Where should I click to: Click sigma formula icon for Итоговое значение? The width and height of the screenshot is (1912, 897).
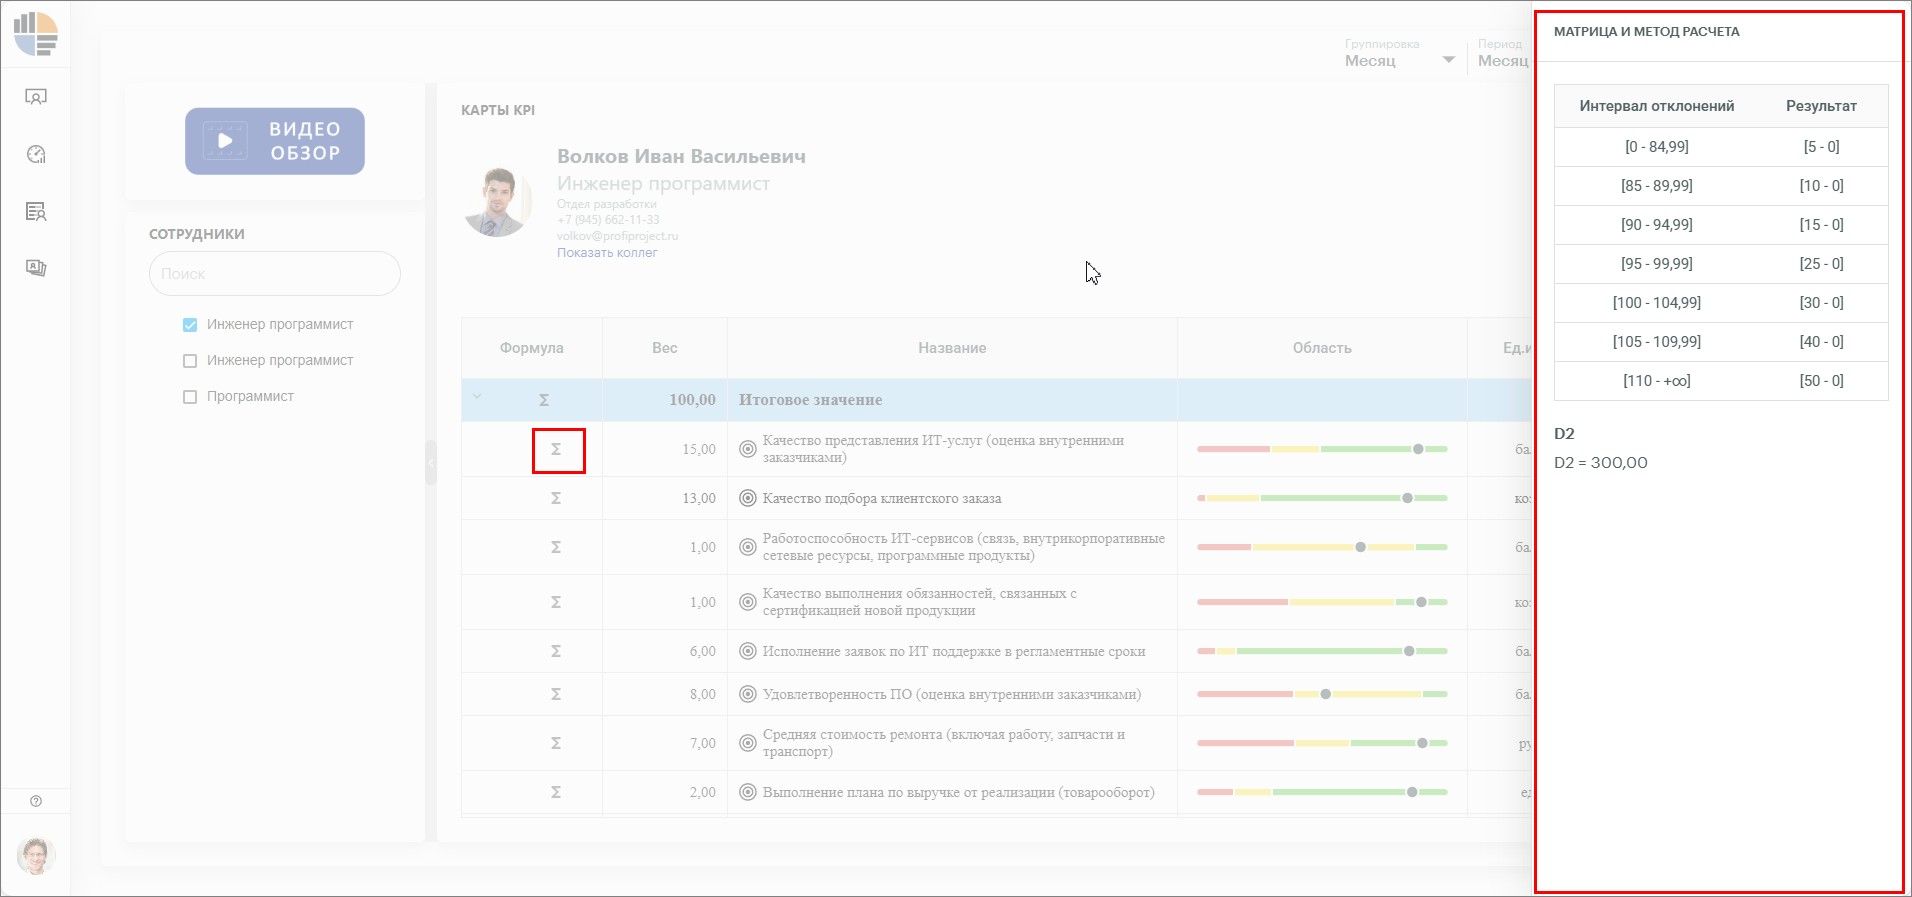(x=544, y=400)
